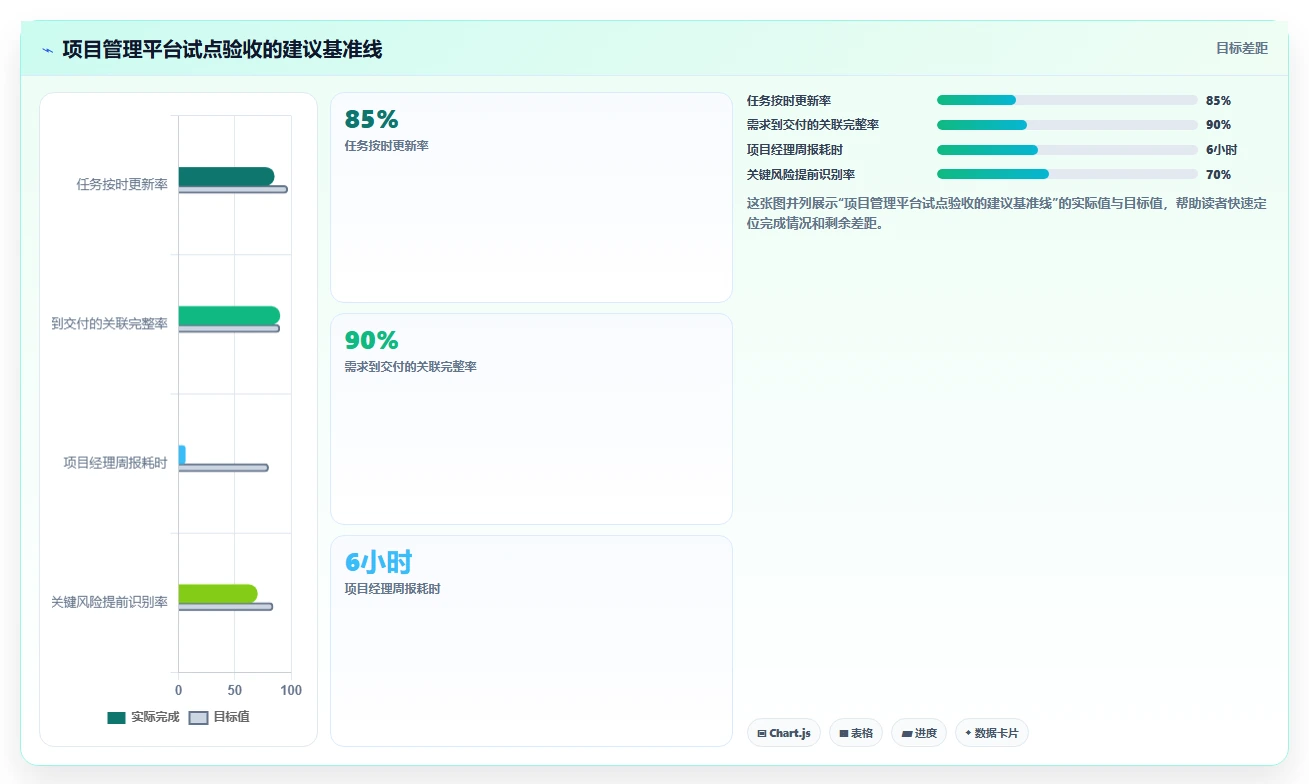
Task: Click the 90% value in progress list
Action: point(1218,125)
